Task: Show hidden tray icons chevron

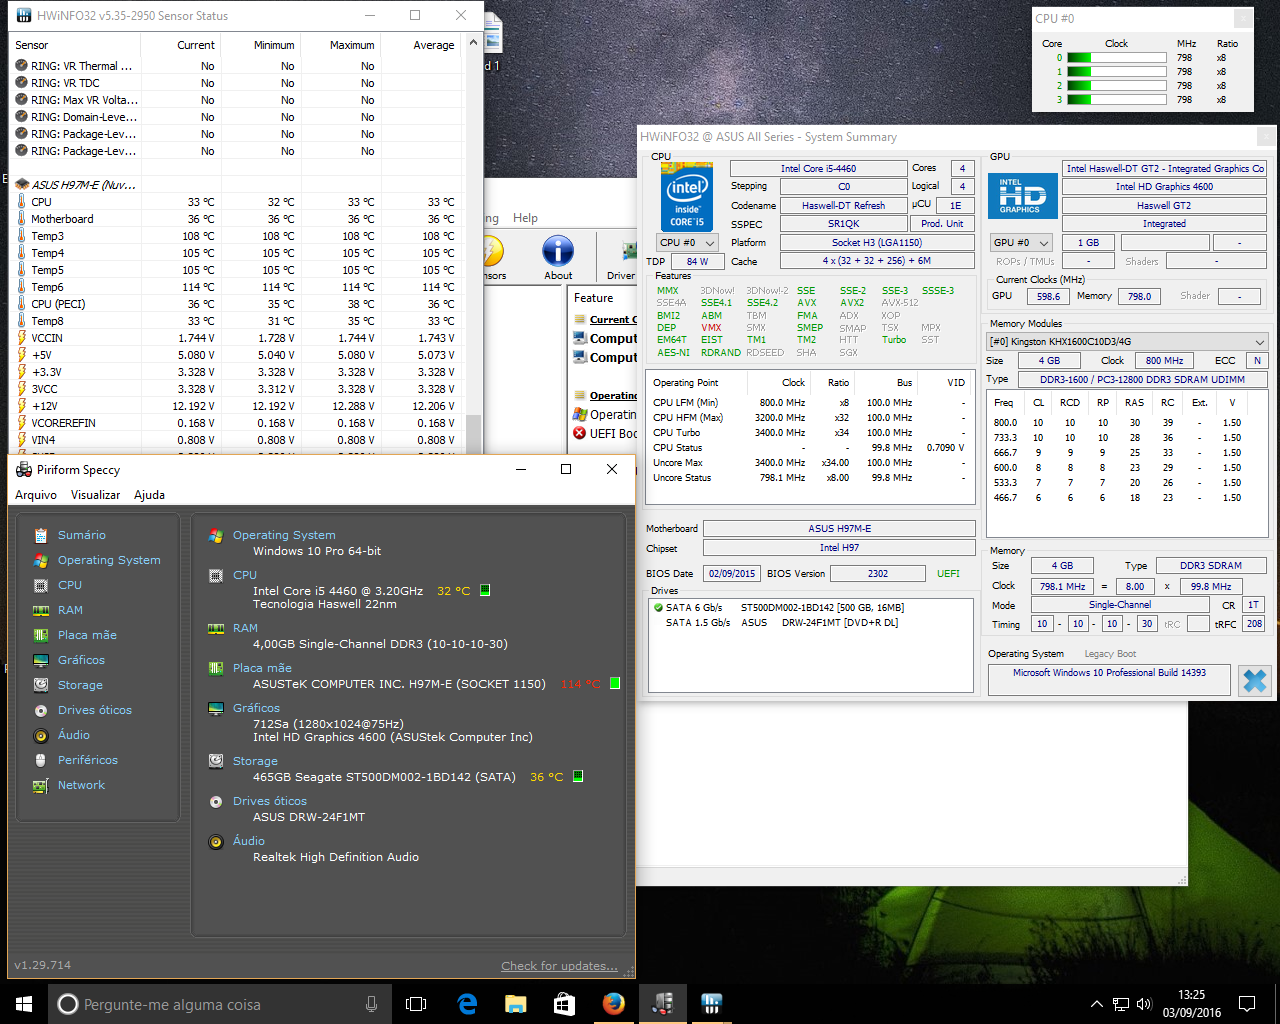Action: 1096,1004
